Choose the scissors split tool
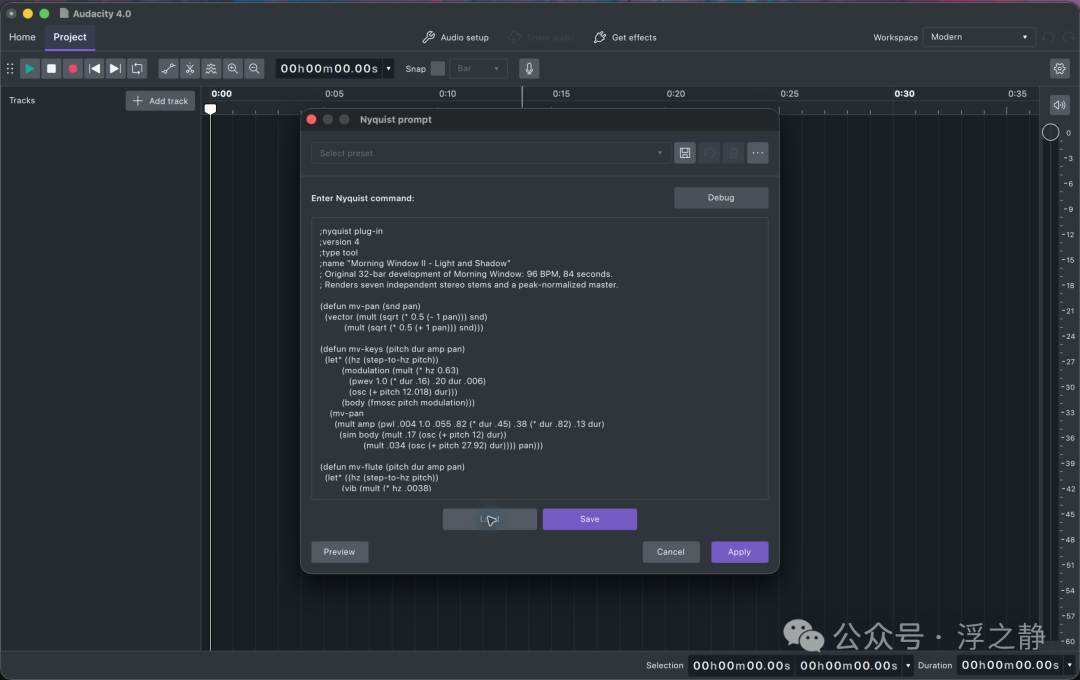Screen dimensions: 1080x680 point(189,69)
